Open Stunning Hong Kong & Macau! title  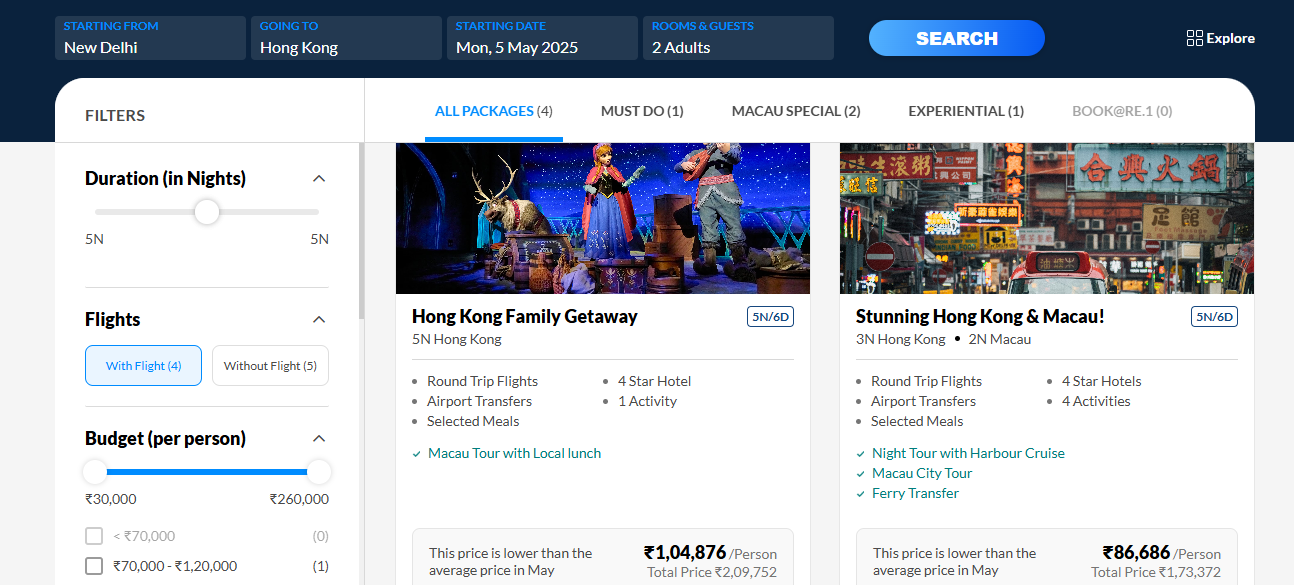(x=980, y=317)
